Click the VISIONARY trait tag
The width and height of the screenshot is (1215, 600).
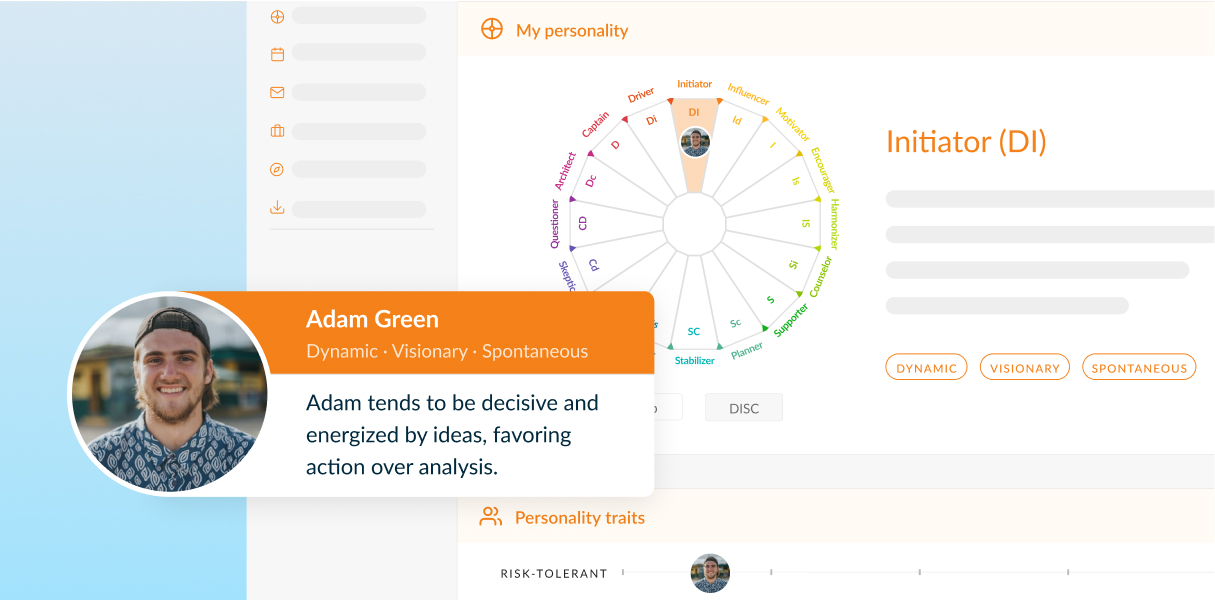click(1024, 368)
